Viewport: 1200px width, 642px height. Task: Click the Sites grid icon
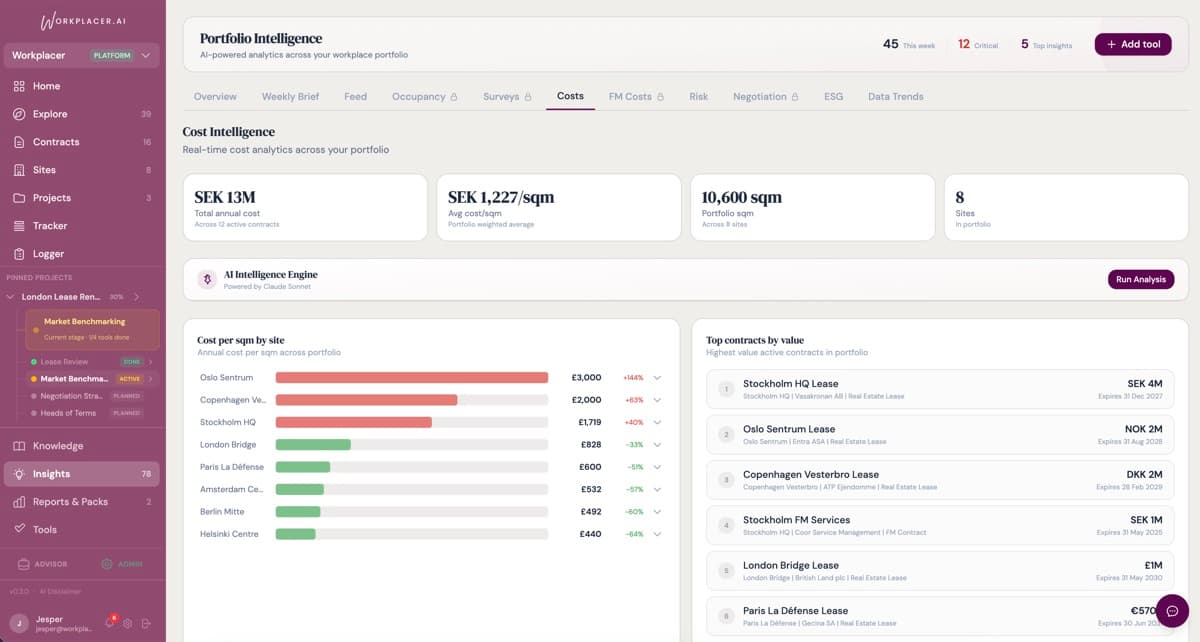(x=19, y=170)
